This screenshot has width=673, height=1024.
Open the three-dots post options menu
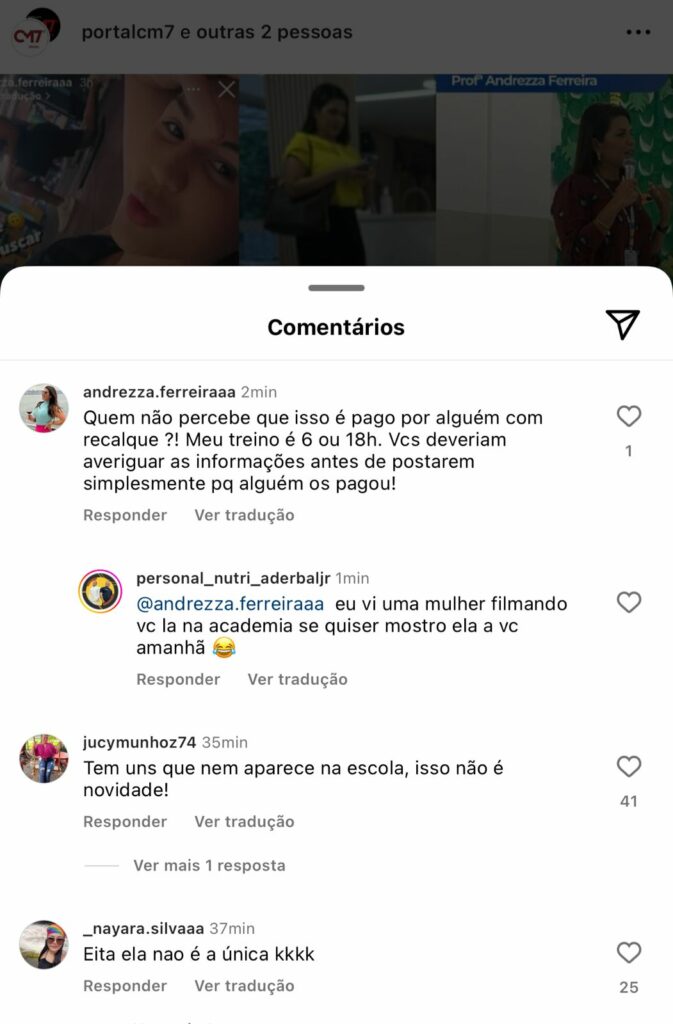point(638,31)
